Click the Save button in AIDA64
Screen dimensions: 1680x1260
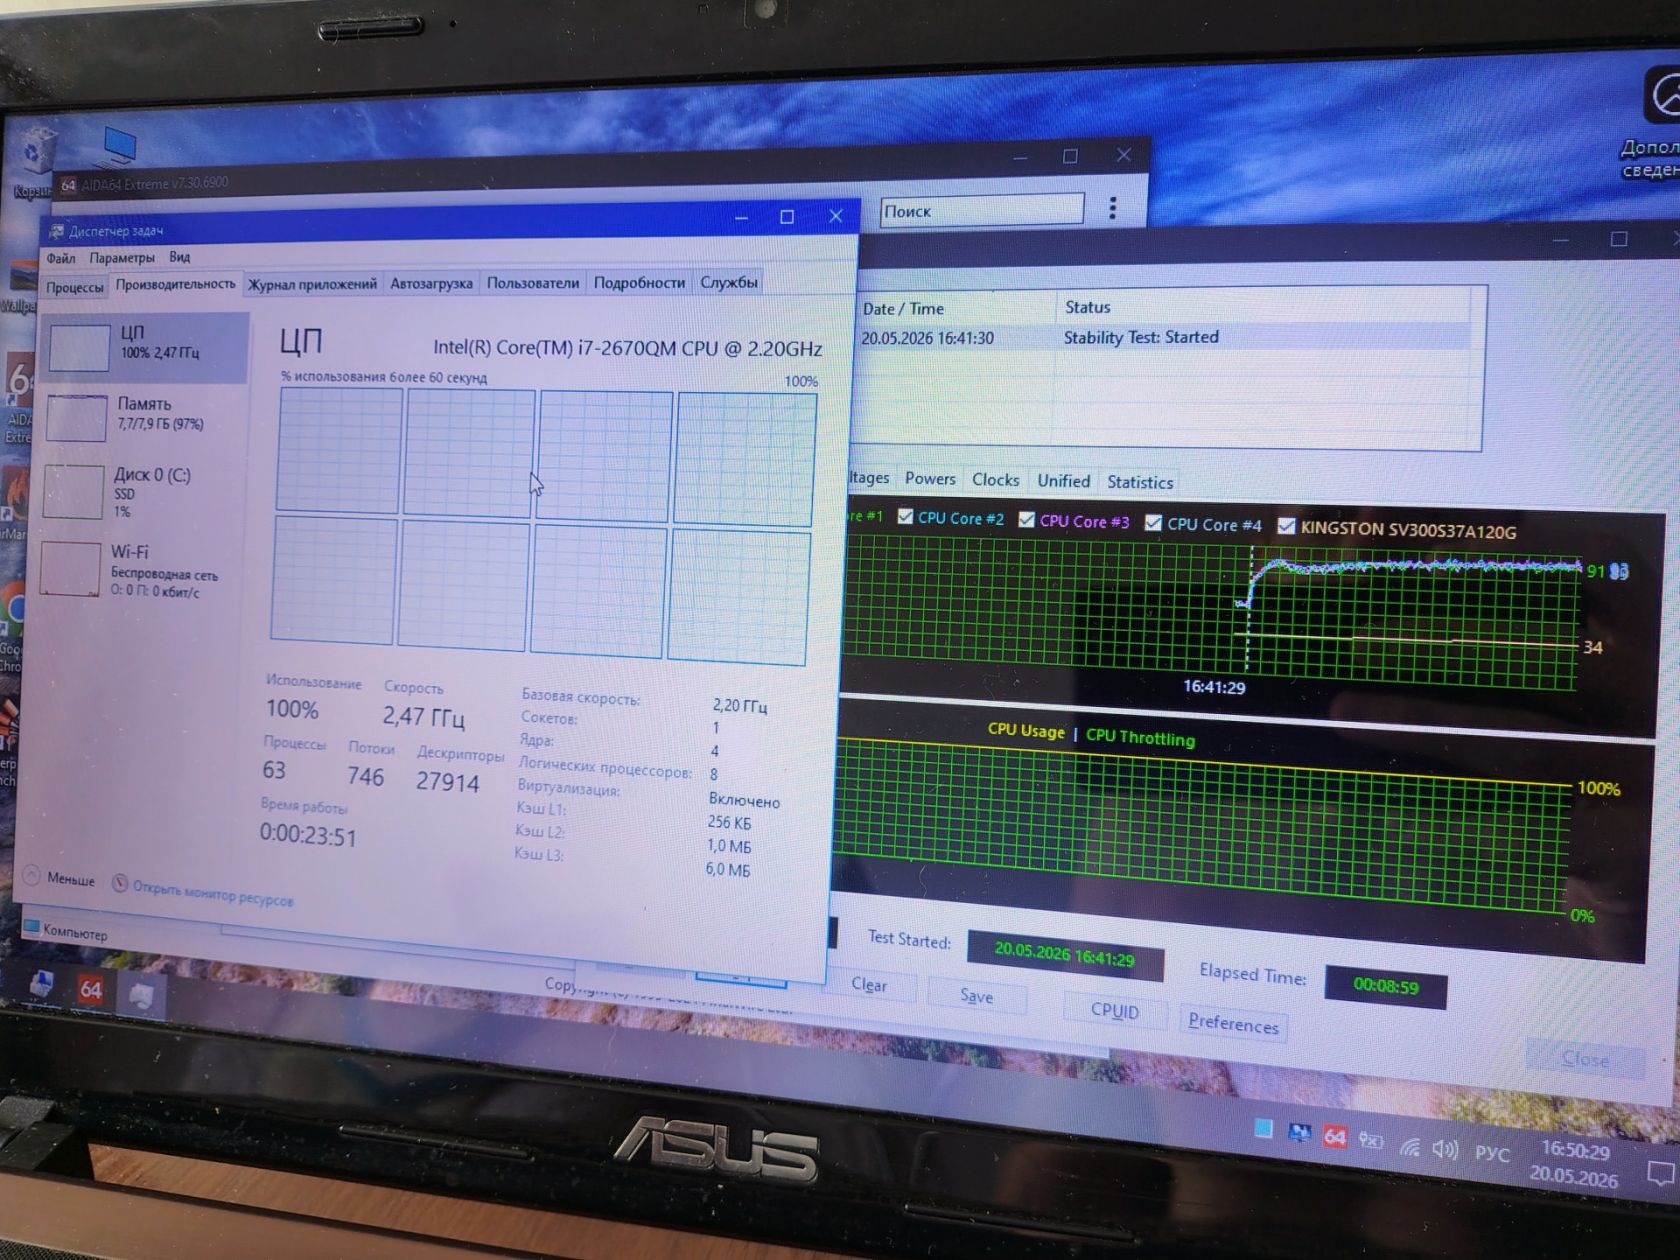point(977,996)
